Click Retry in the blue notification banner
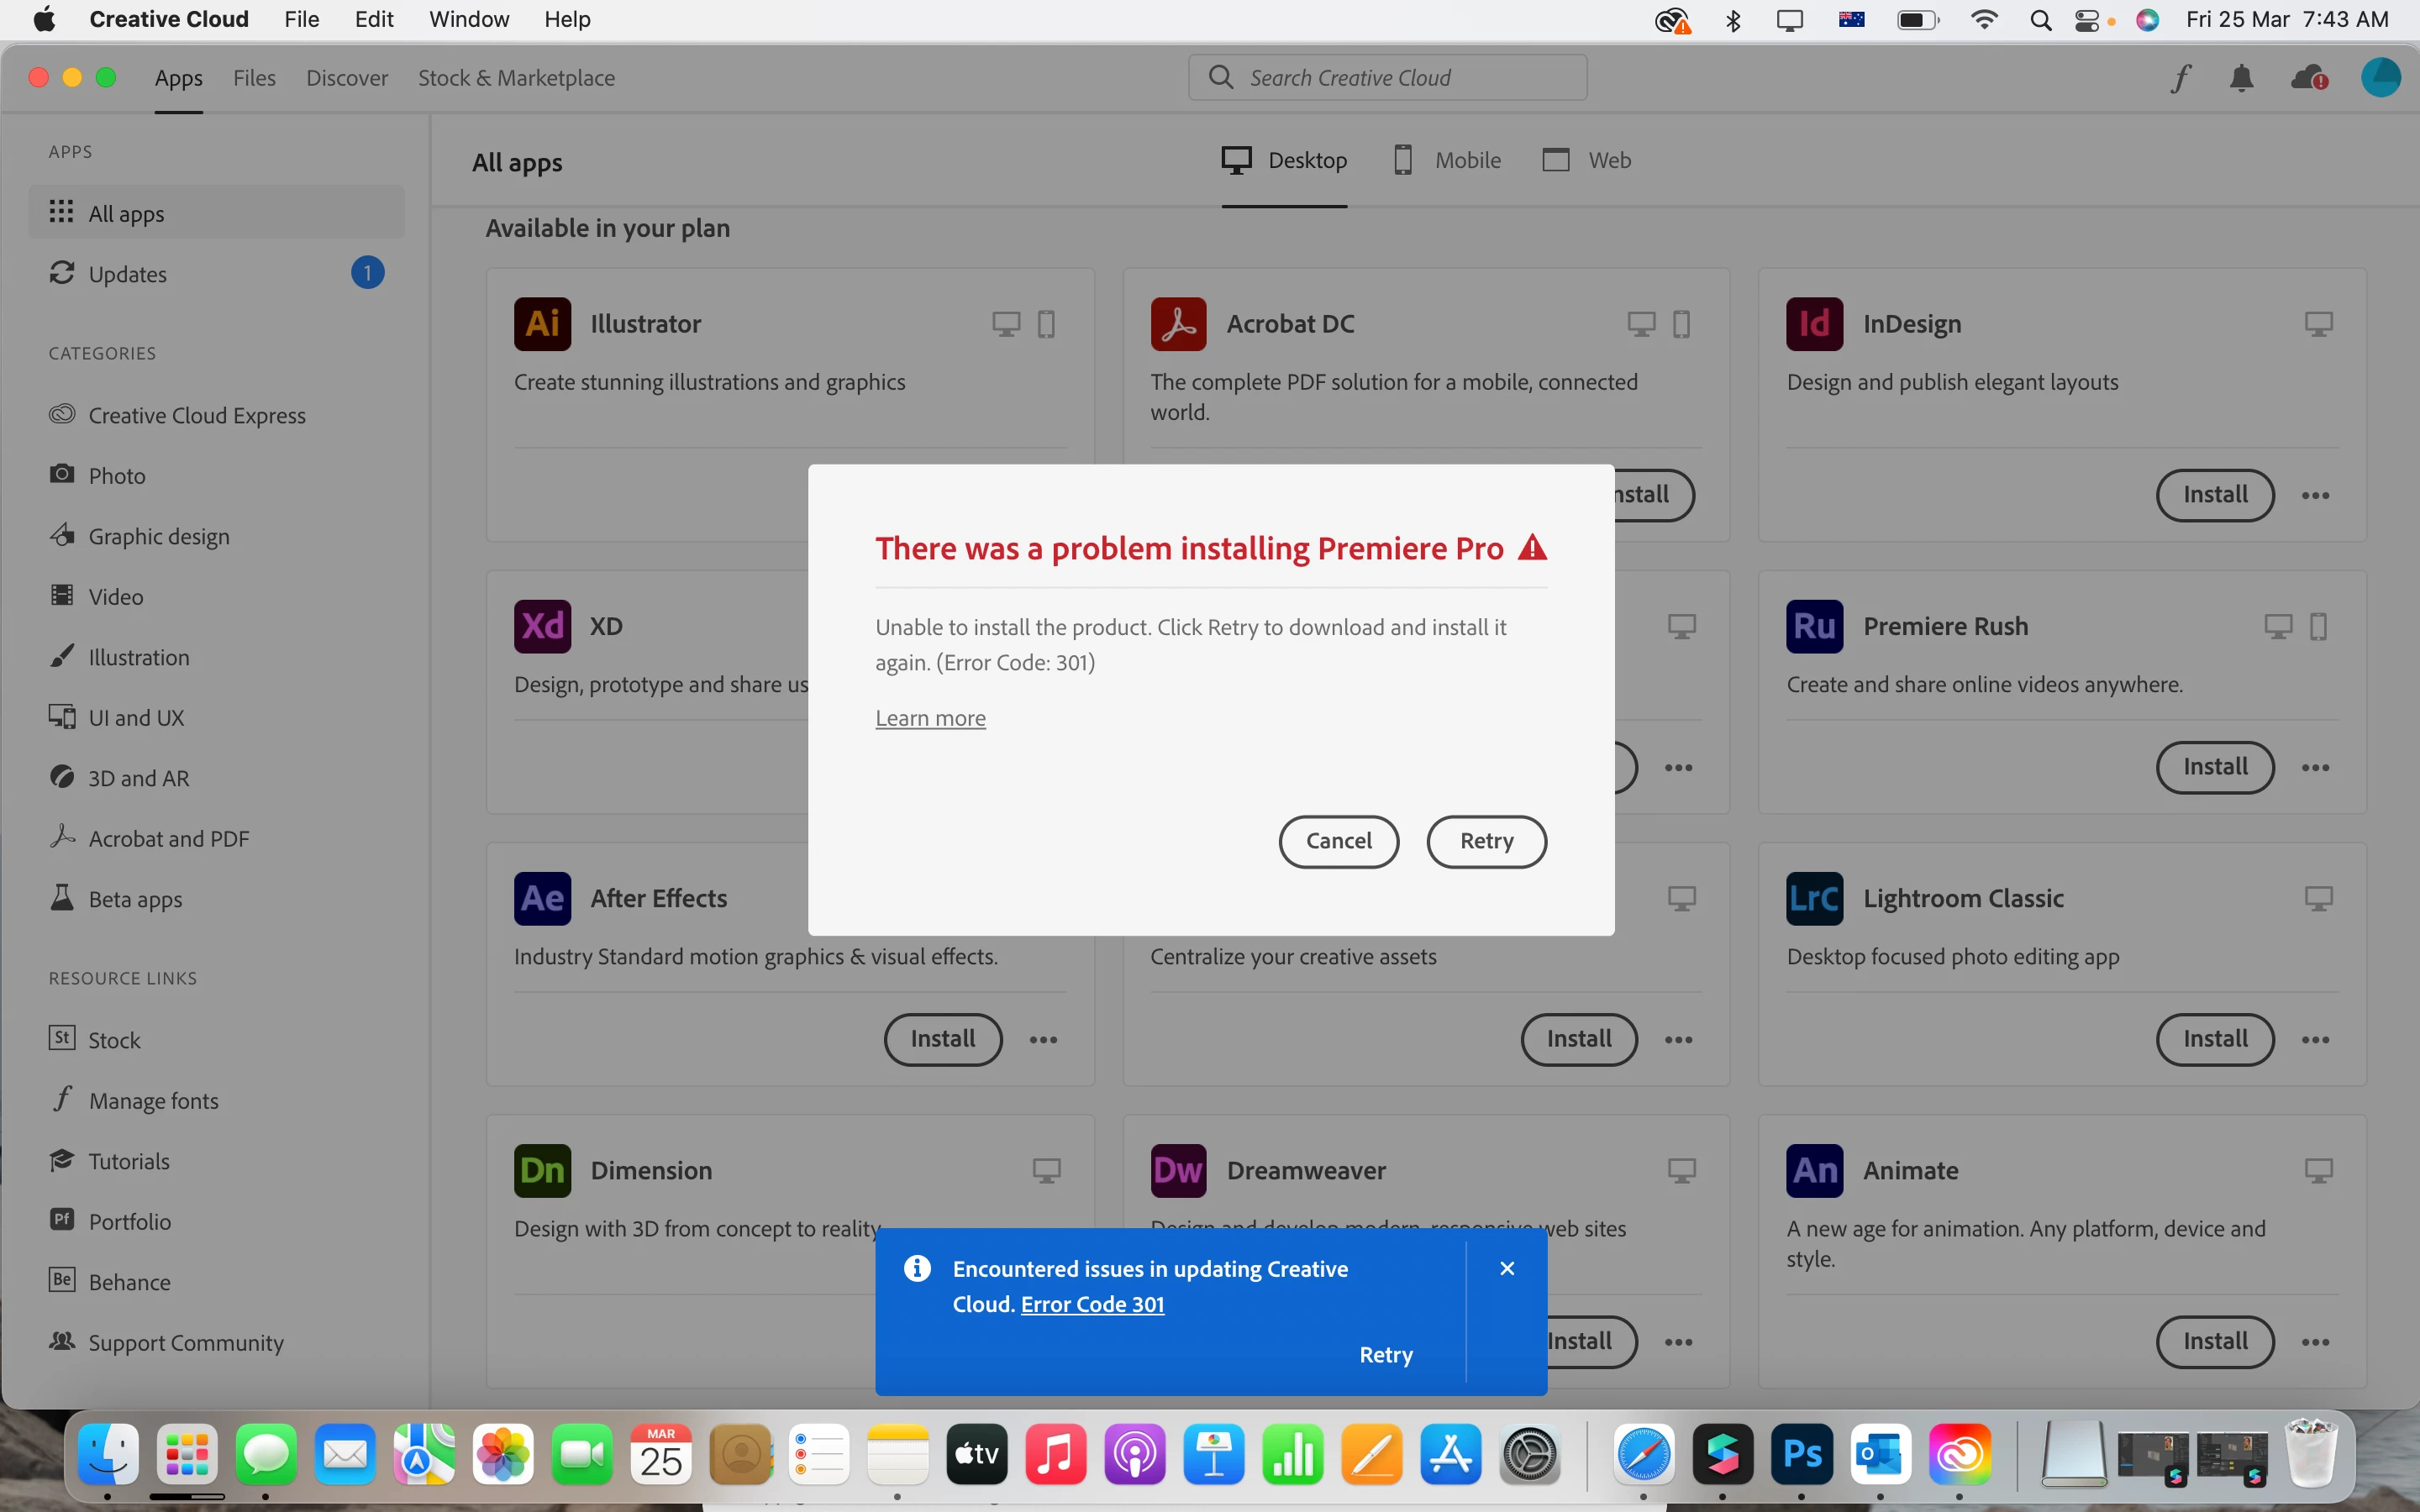Image resolution: width=2420 pixels, height=1512 pixels. point(1386,1355)
